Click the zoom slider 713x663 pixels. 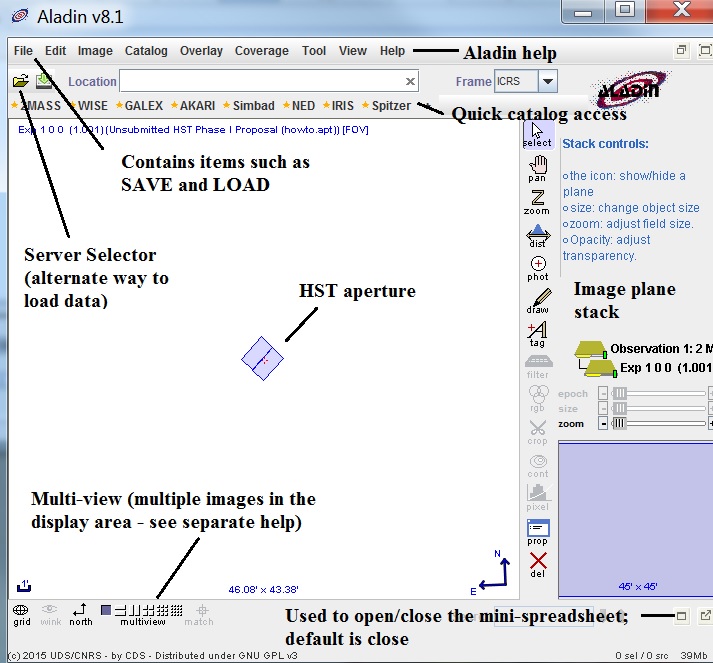658,424
